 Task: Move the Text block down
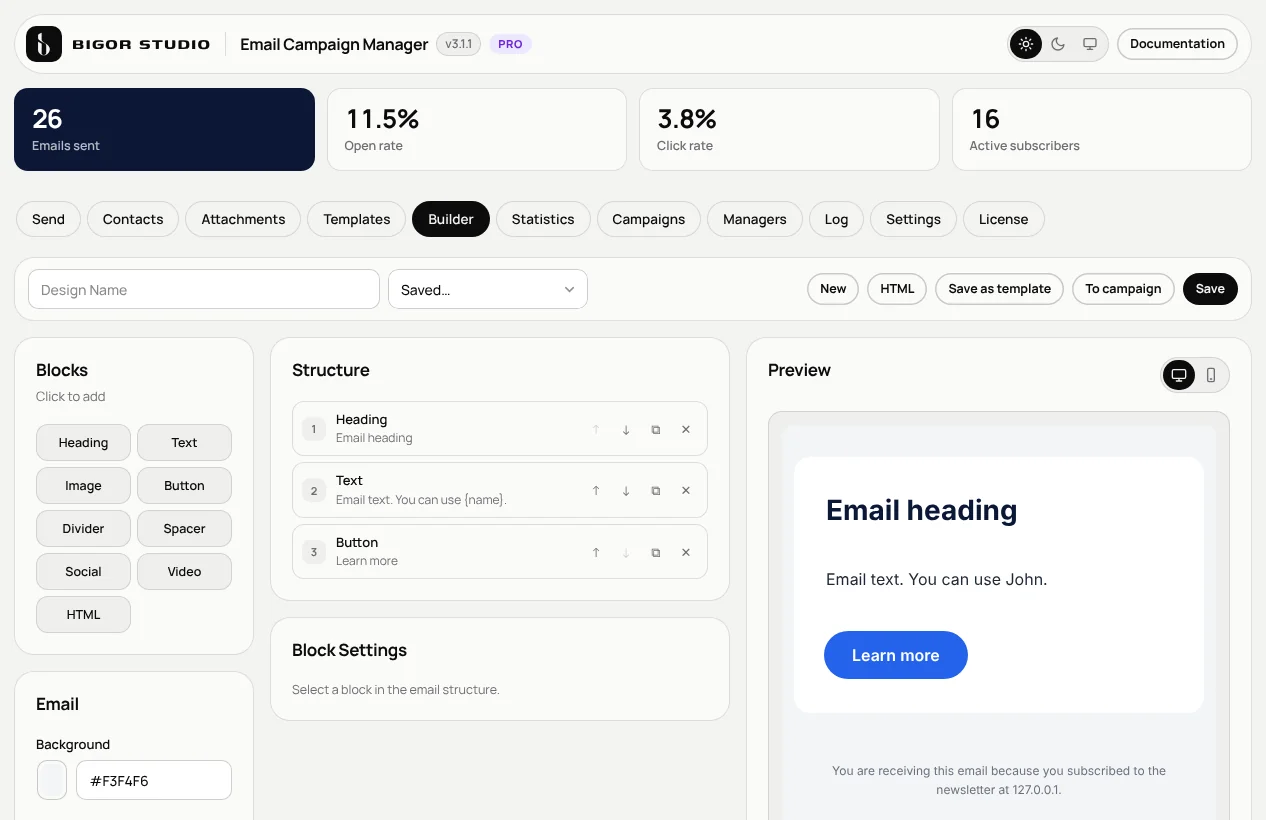click(626, 490)
